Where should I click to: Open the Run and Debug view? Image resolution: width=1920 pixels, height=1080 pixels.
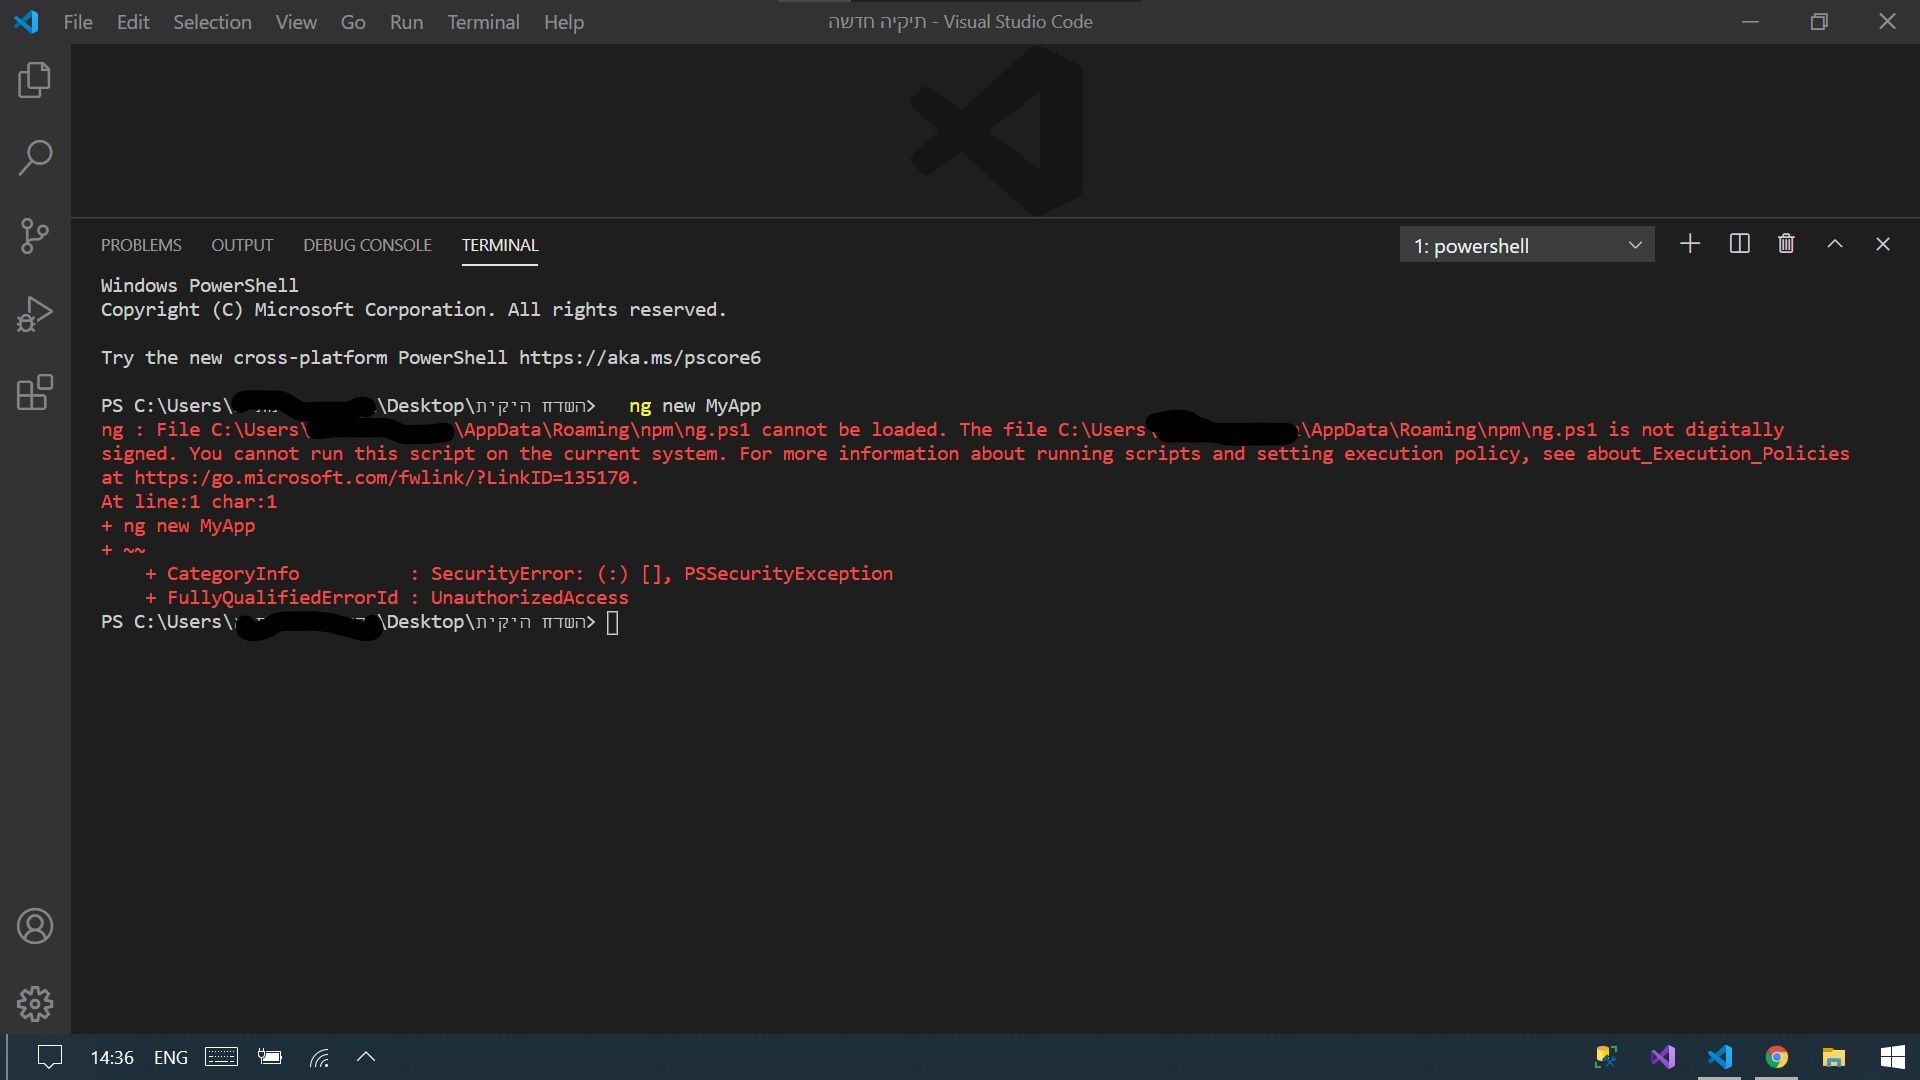(35, 314)
